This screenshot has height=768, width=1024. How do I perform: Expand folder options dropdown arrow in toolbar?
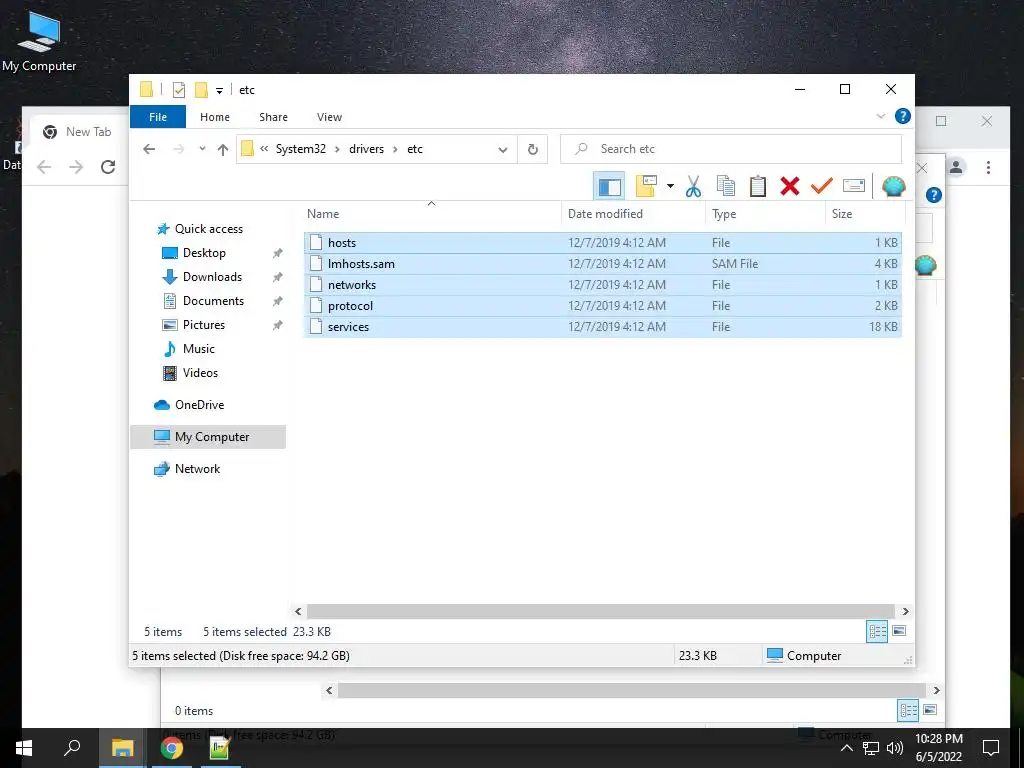(x=670, y=187)
